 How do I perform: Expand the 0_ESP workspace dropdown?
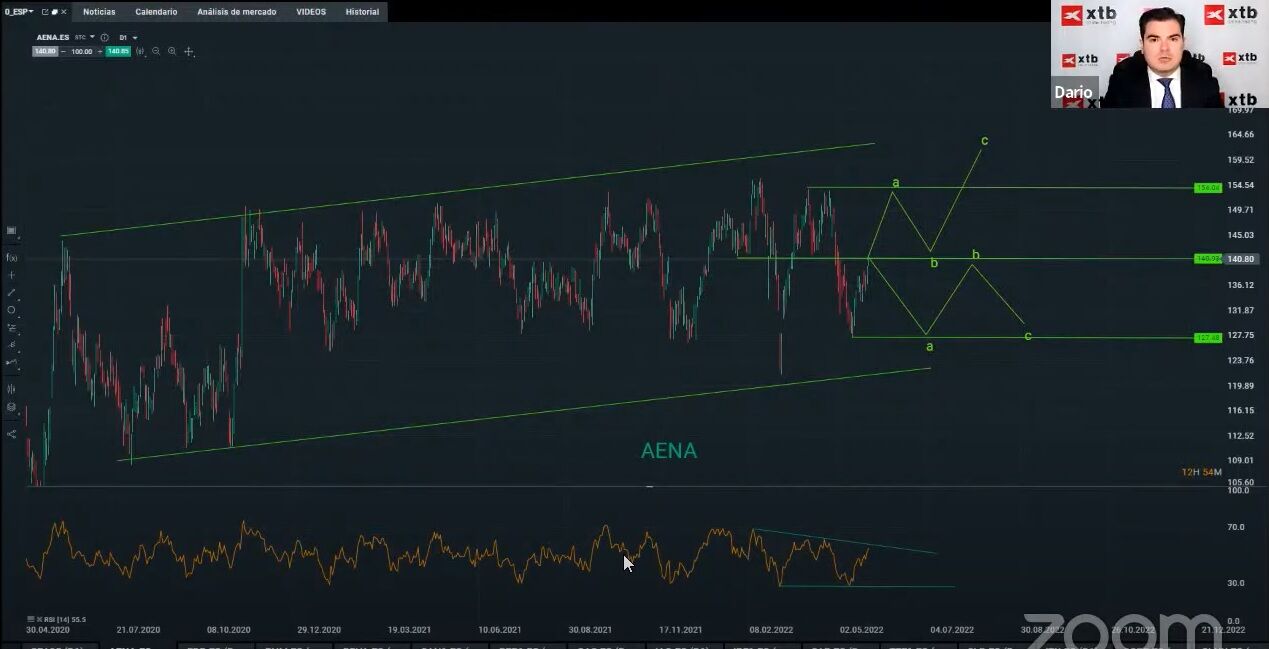[x=30, y=12]
